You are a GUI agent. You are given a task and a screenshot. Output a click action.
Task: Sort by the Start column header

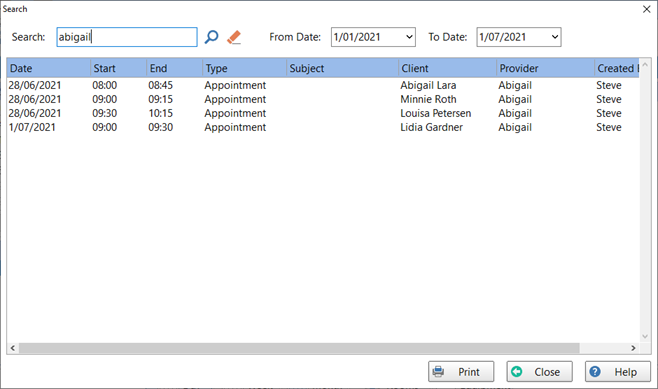point(118,68)
